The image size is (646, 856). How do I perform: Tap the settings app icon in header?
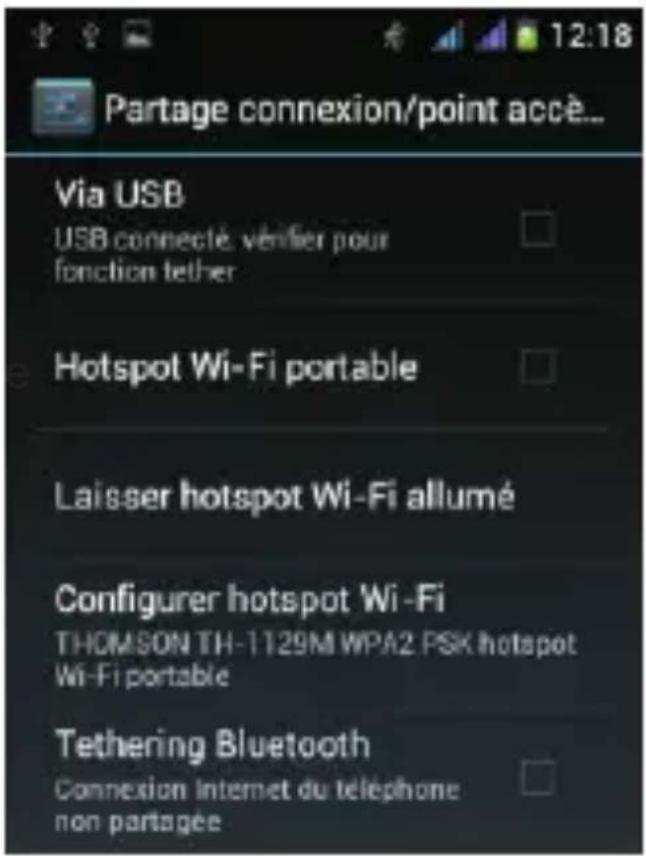pos(63,106)
